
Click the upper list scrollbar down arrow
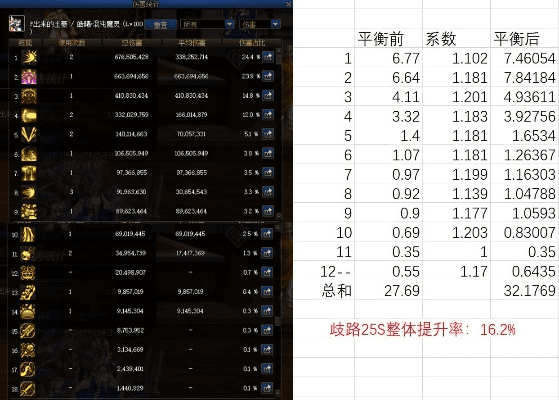[x=278, y=216]
